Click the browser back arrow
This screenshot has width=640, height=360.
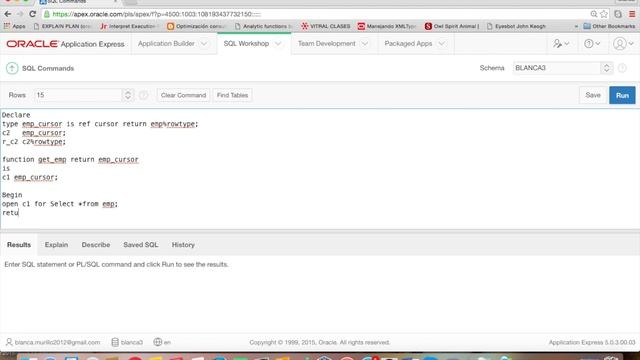tap(7, 14)
